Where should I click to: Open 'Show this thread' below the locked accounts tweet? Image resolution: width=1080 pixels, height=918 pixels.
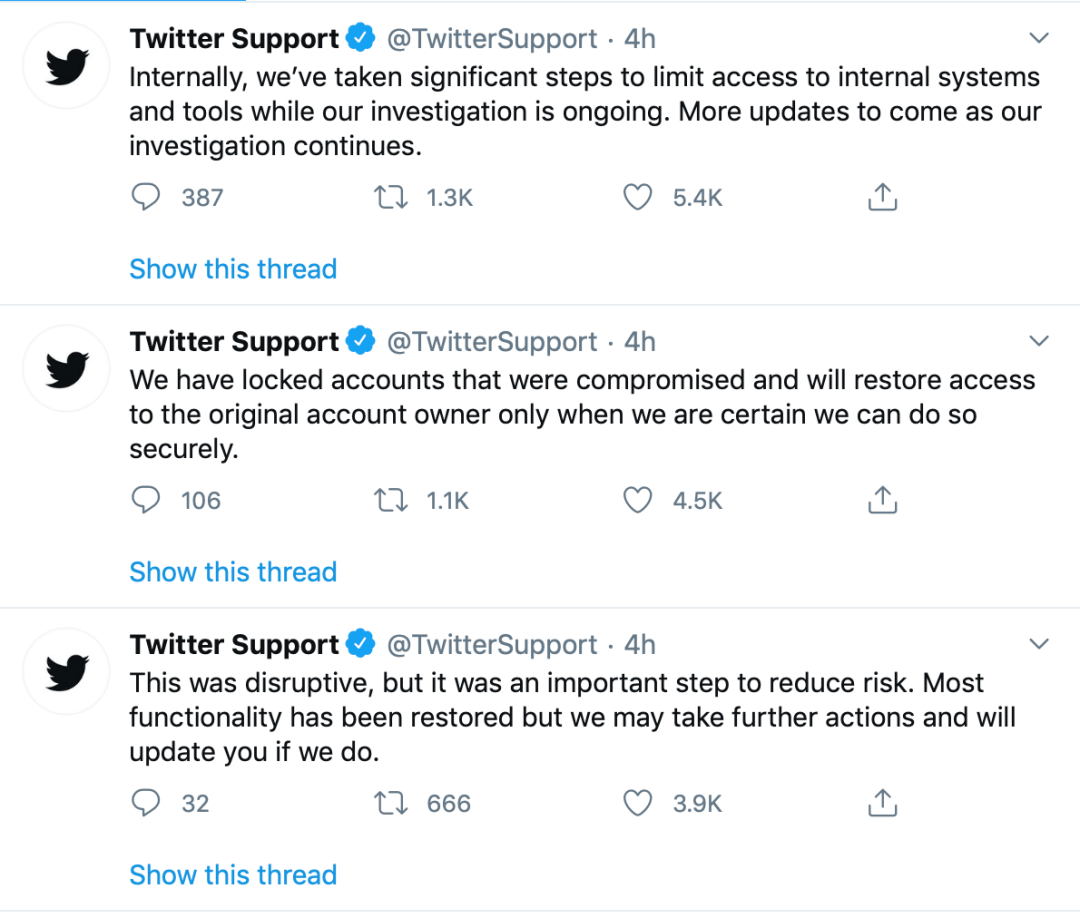click(233, 572)
